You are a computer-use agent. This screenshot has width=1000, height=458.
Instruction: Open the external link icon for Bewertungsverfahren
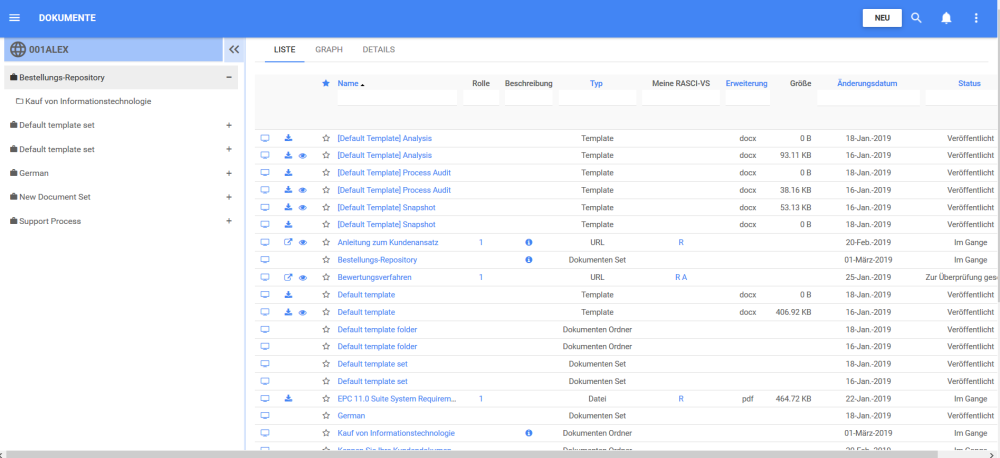coord(288,277)
